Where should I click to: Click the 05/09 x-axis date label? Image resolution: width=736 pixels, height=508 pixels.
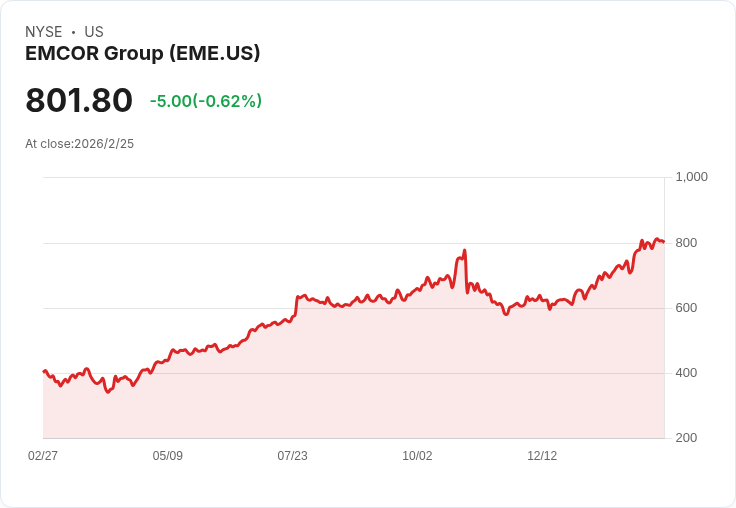pos(168,455)
